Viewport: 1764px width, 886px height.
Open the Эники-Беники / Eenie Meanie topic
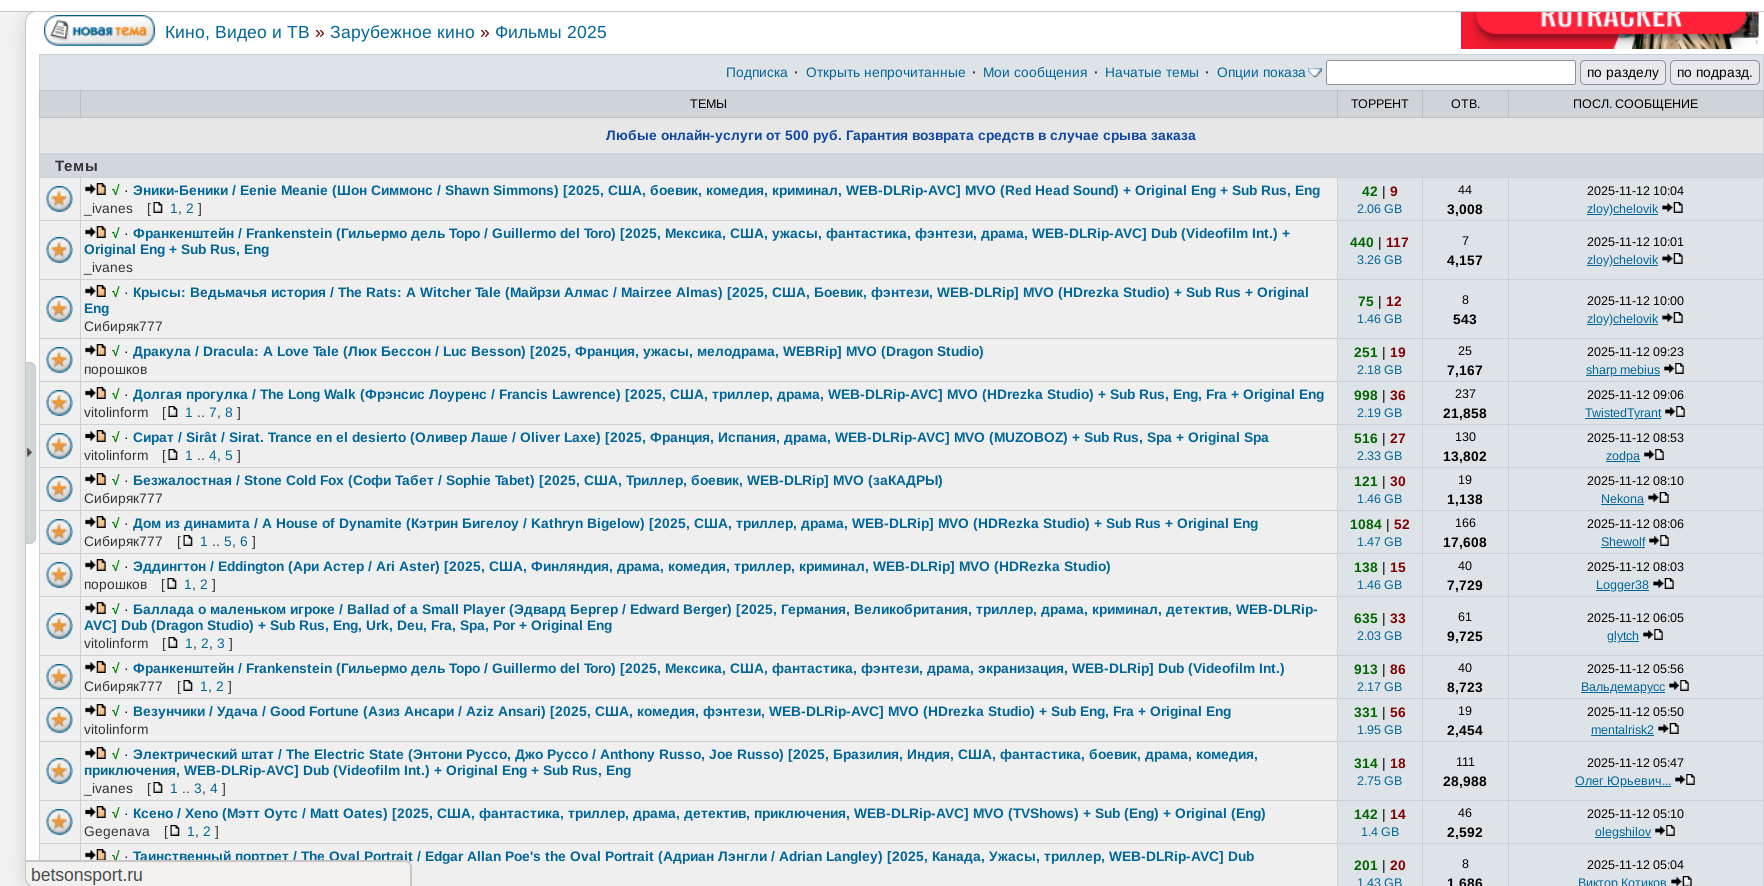(726, 190)
